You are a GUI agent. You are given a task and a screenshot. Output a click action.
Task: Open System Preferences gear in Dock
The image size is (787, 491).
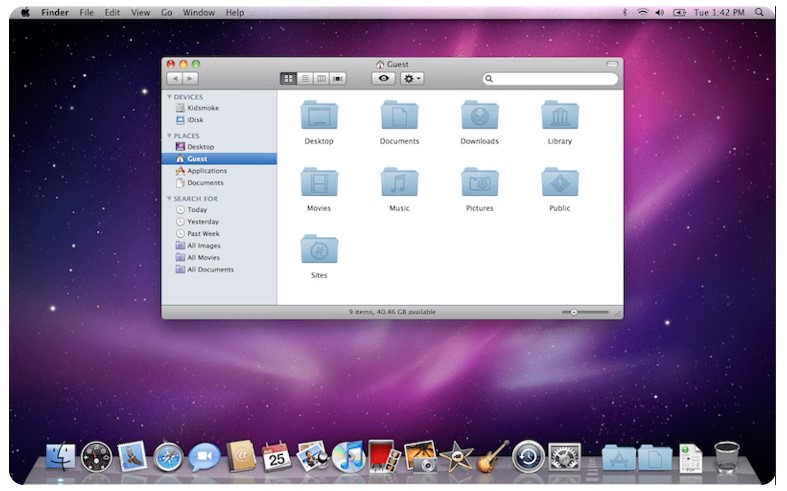(x=564, y=457)
